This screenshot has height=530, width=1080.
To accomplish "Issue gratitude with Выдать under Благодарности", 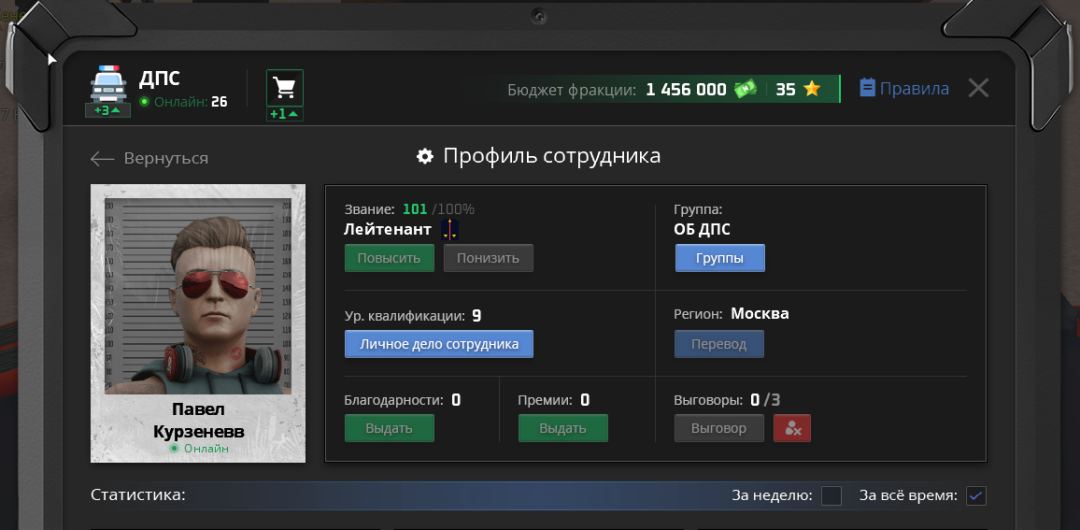I will click(389, 428).
